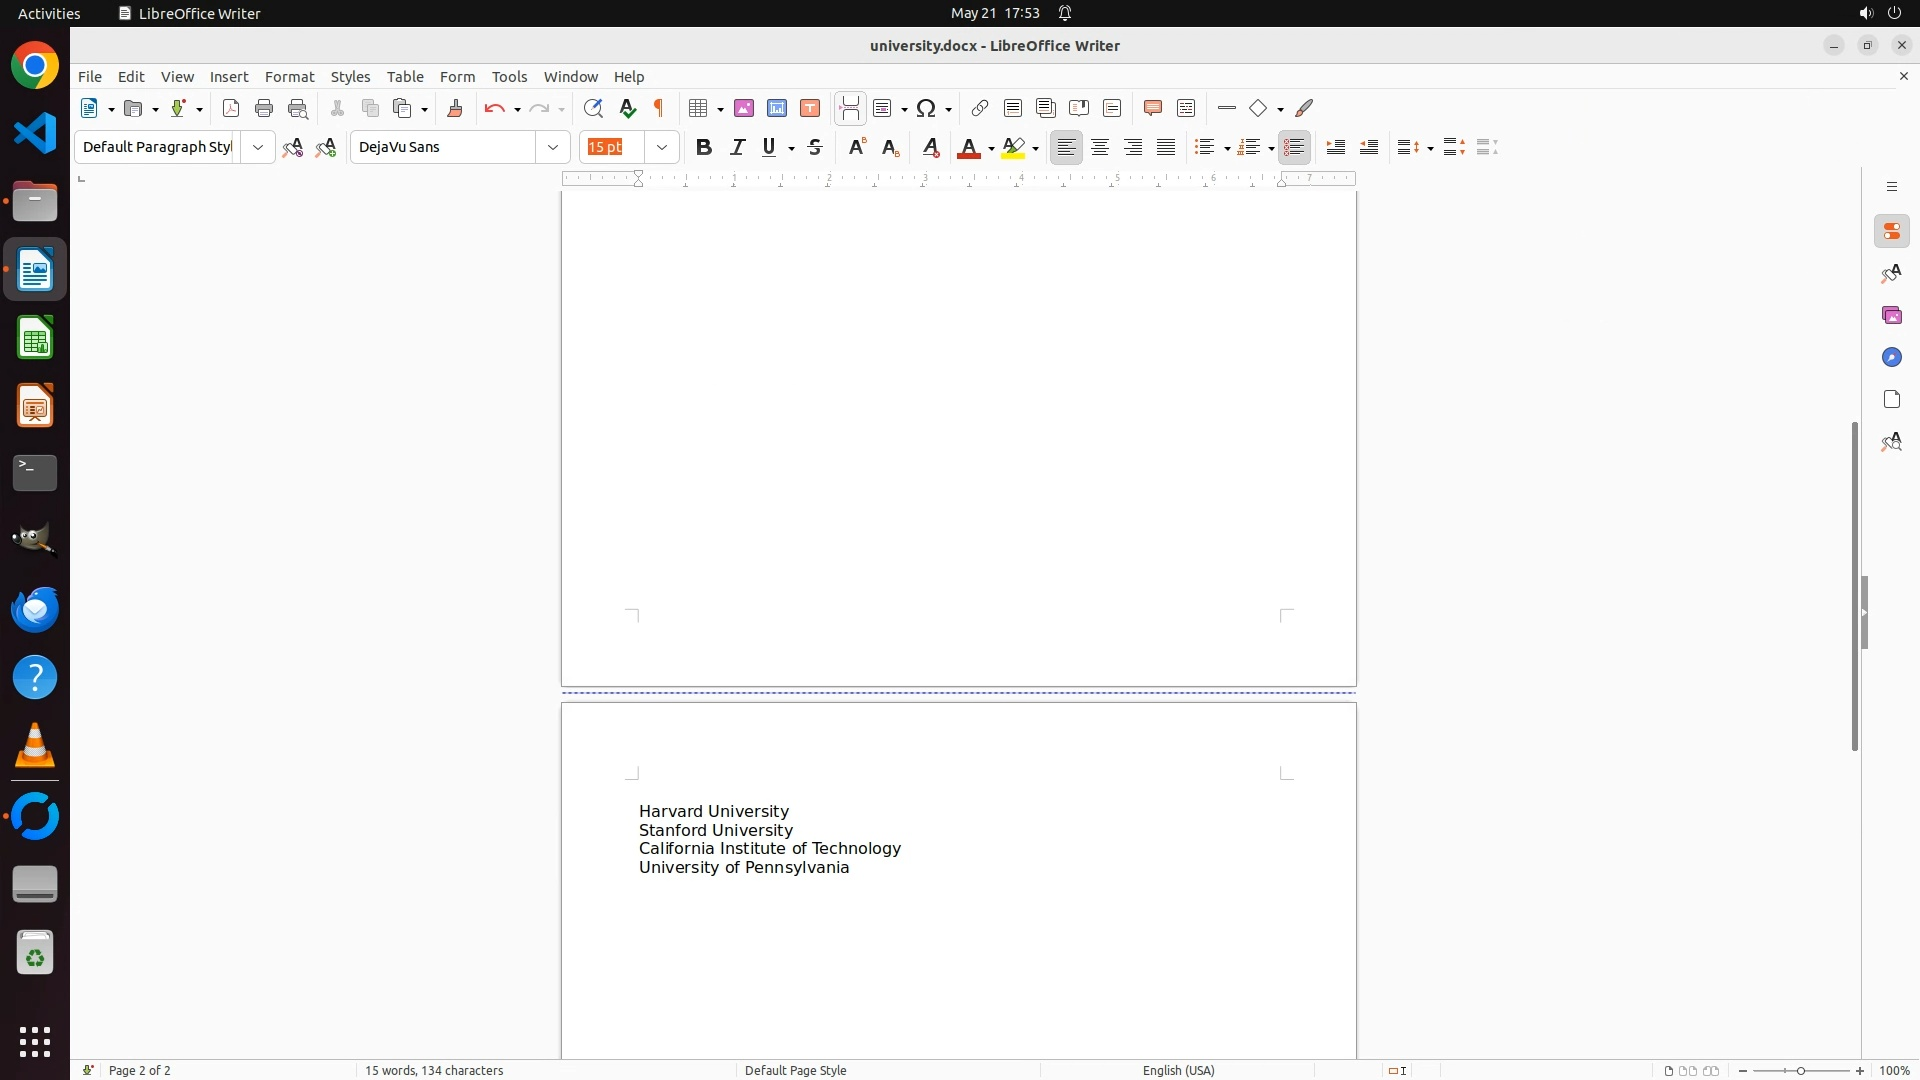Toggle Italic formatting
The height and width of the screenshot is (1080, 1920).
[738, 148]
